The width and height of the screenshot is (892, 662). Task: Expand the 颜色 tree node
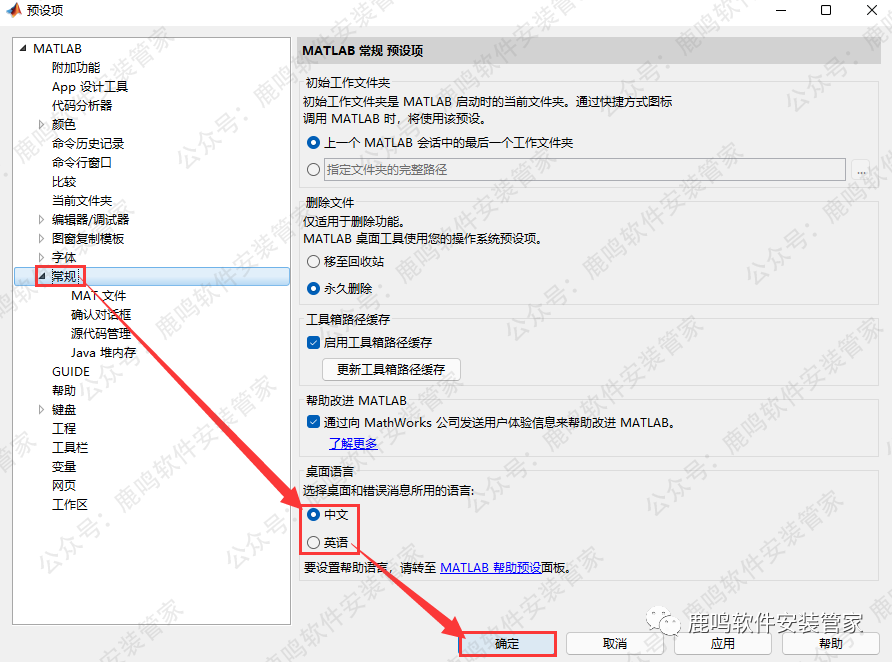(x=41, y=124)
